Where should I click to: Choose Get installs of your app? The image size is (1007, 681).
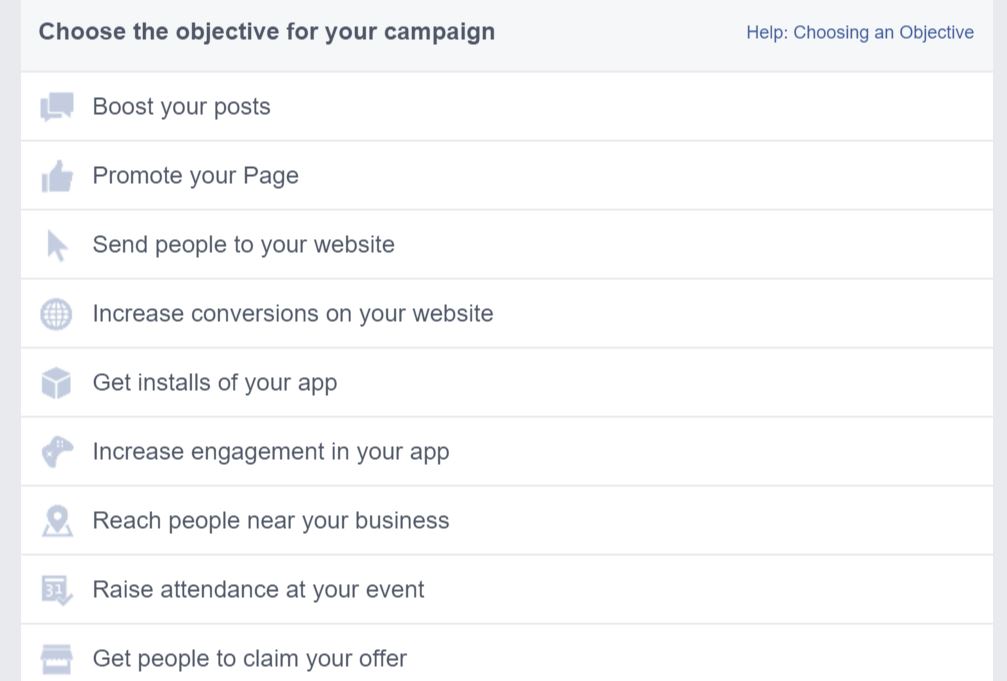214,383
